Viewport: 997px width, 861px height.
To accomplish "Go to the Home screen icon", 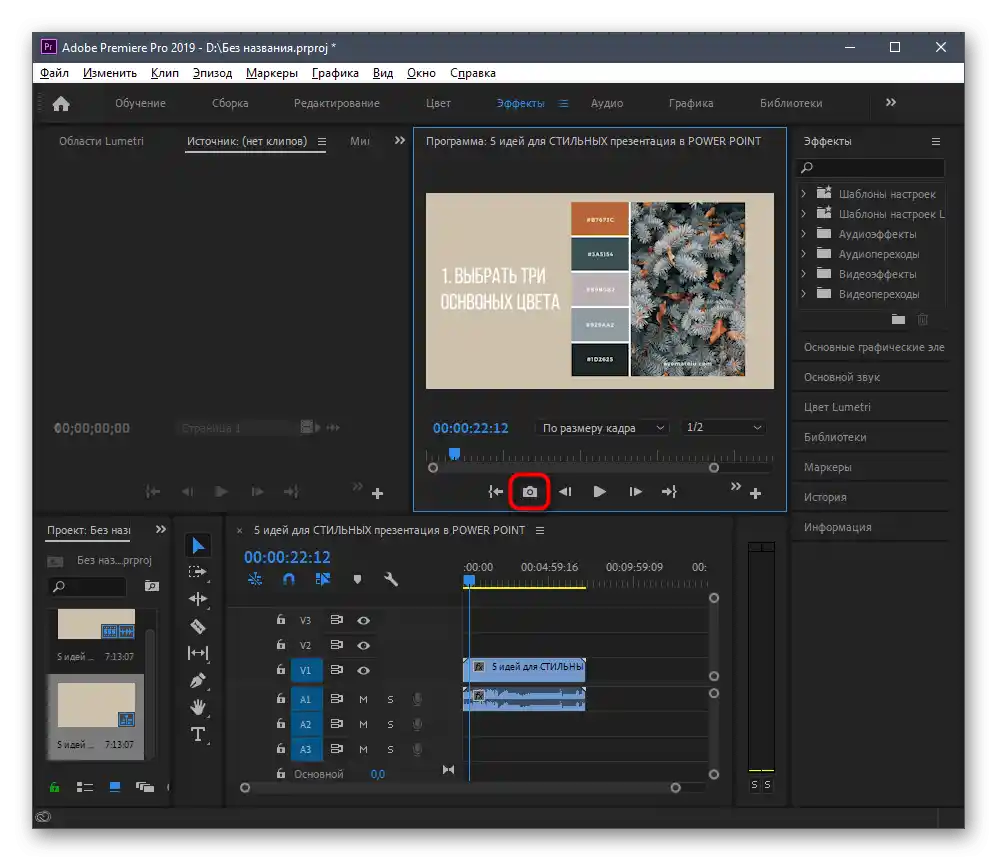I will click(61, 103).
